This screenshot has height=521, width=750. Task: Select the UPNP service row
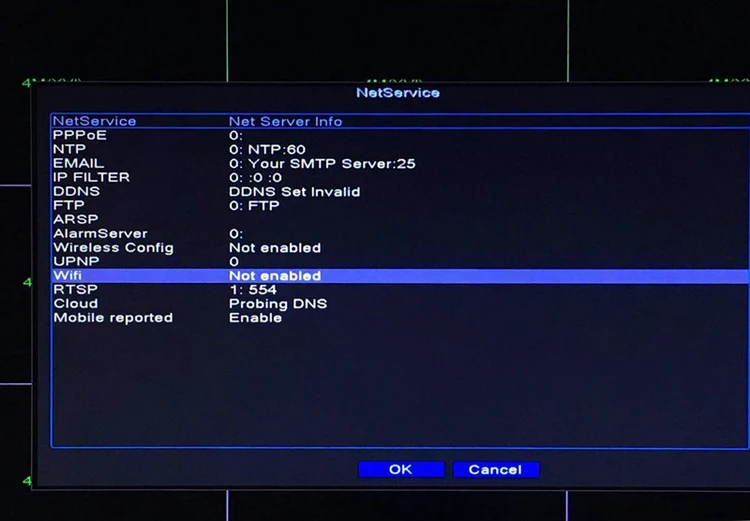[x=400, y=261]
